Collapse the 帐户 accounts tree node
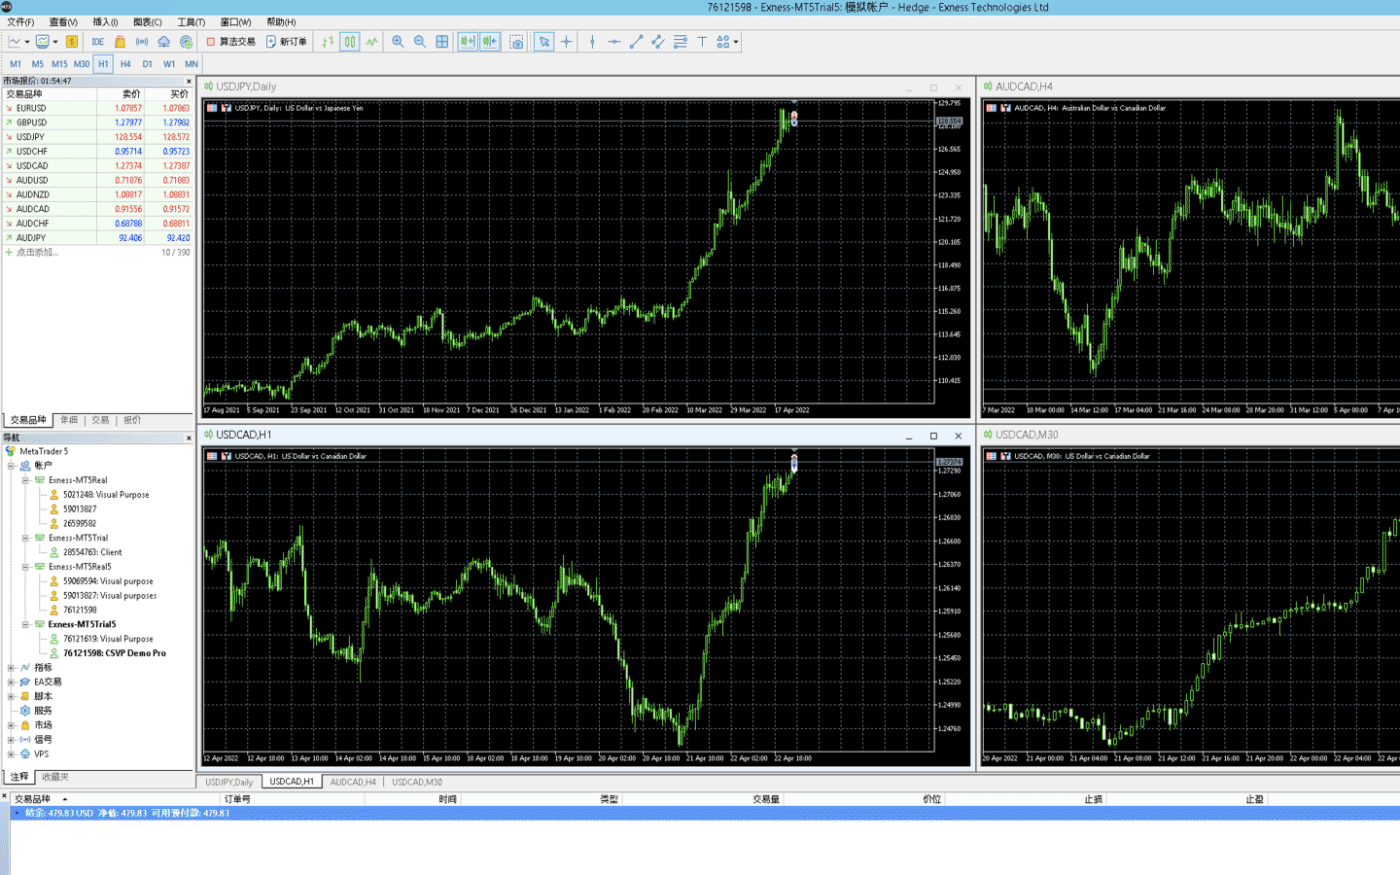Screen dimensions: 1400x875 pyautogui.click(x=11, y=466)
